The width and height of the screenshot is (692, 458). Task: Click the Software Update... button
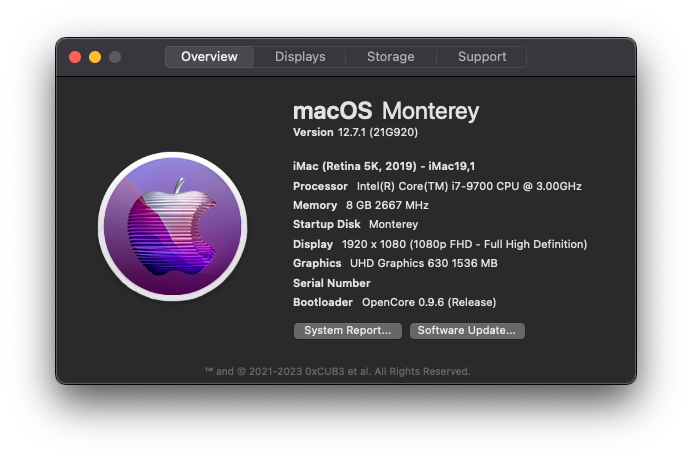467,330
